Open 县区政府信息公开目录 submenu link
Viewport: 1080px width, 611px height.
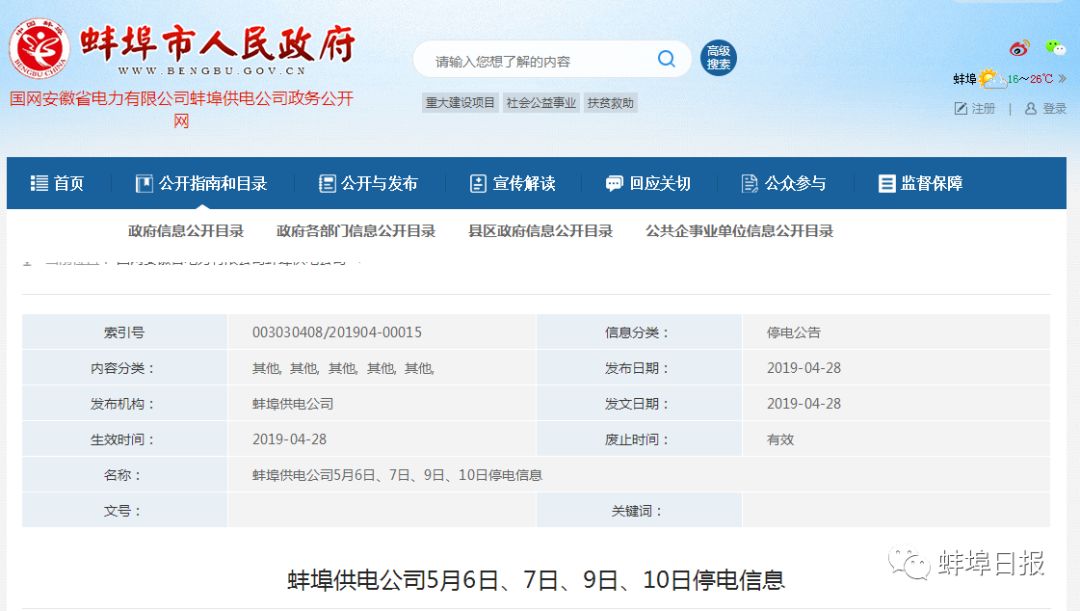point(540,231)
